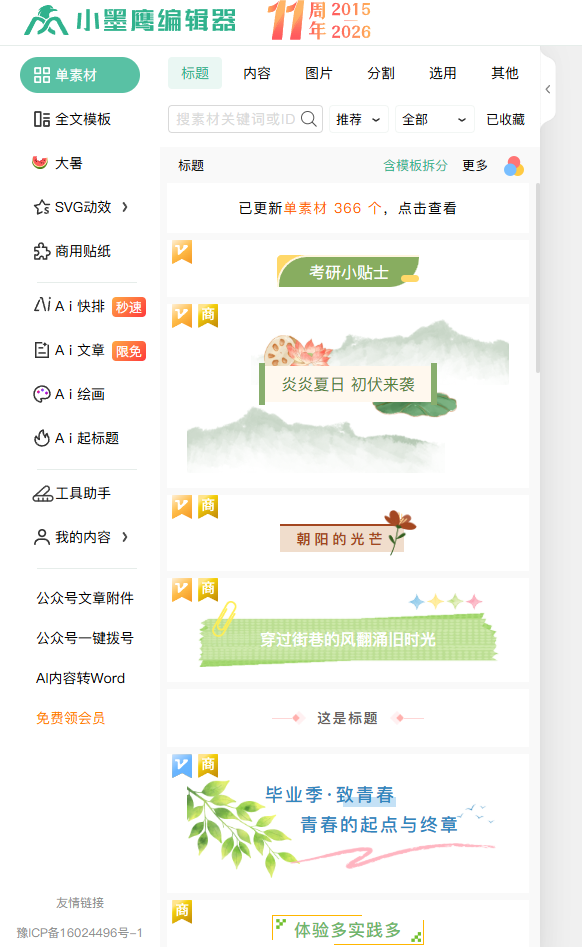Screen dimensions: 582x947
Task: Select the 毕业季·致青春 template
Action: pos(348,823)
